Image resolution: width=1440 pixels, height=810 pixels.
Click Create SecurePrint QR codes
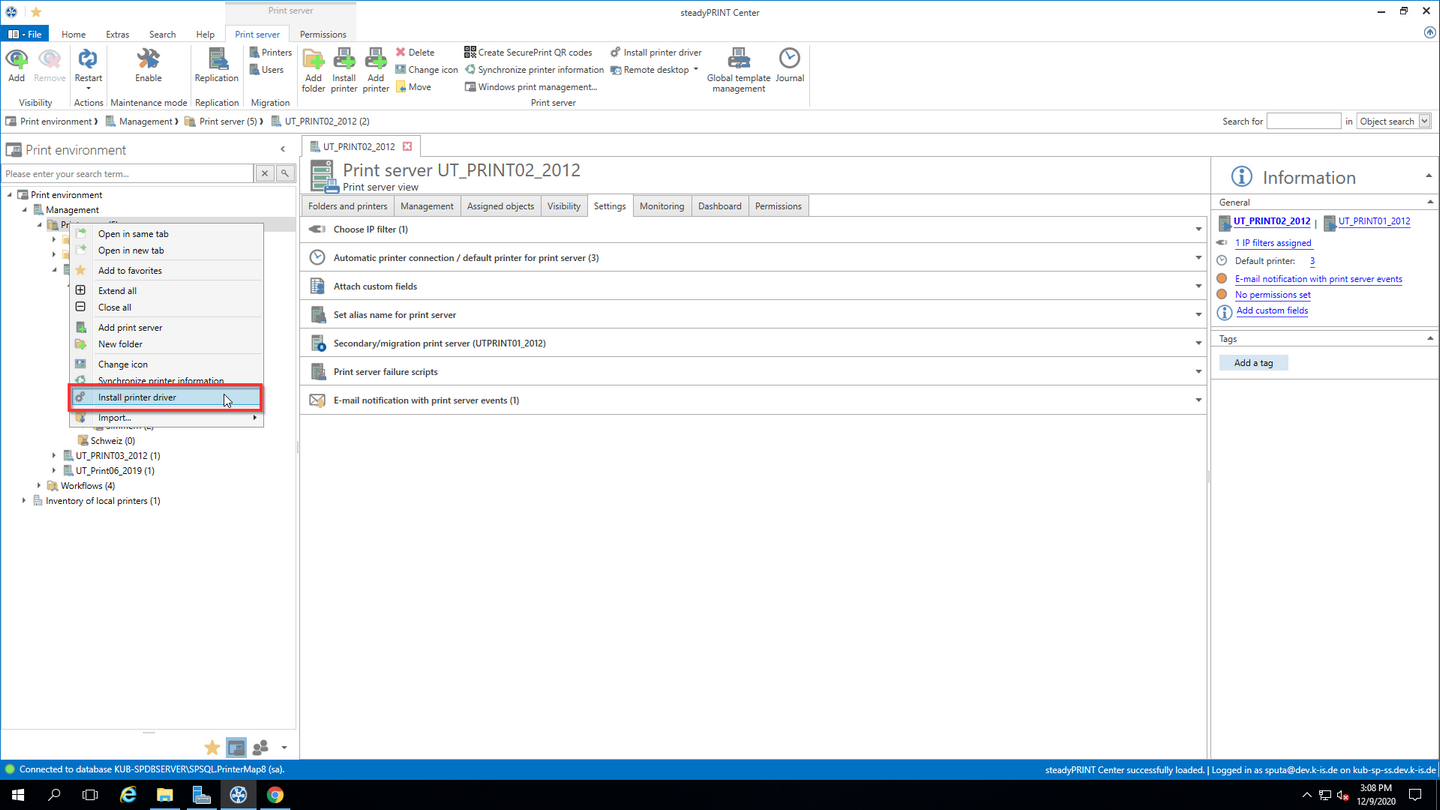click(x=528, y=52)
